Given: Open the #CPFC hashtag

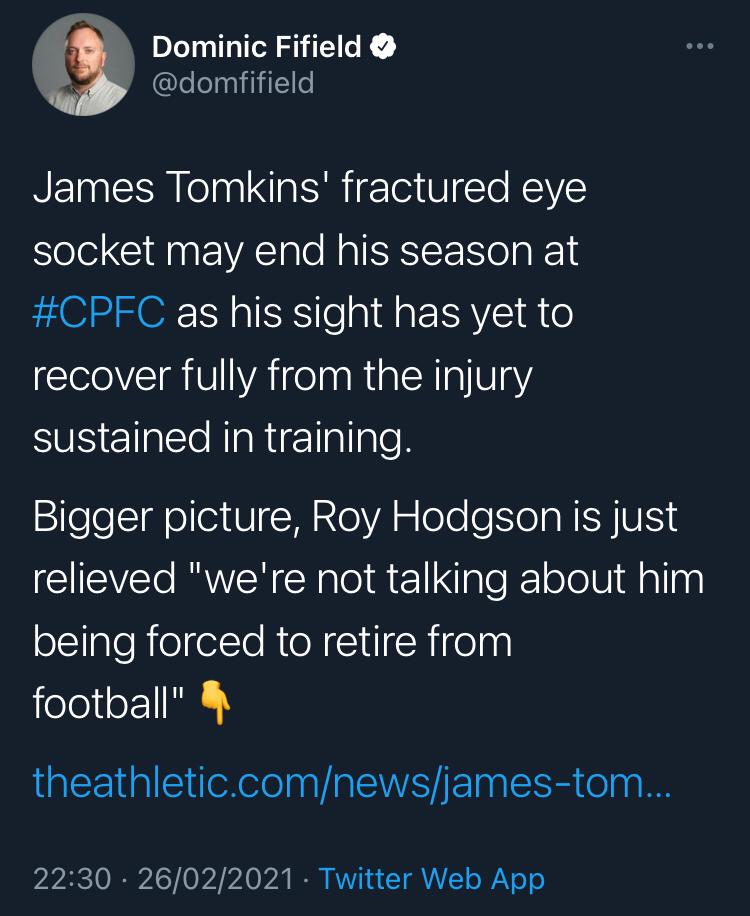Looking at the screenshot, I should (x=99, y=313).
